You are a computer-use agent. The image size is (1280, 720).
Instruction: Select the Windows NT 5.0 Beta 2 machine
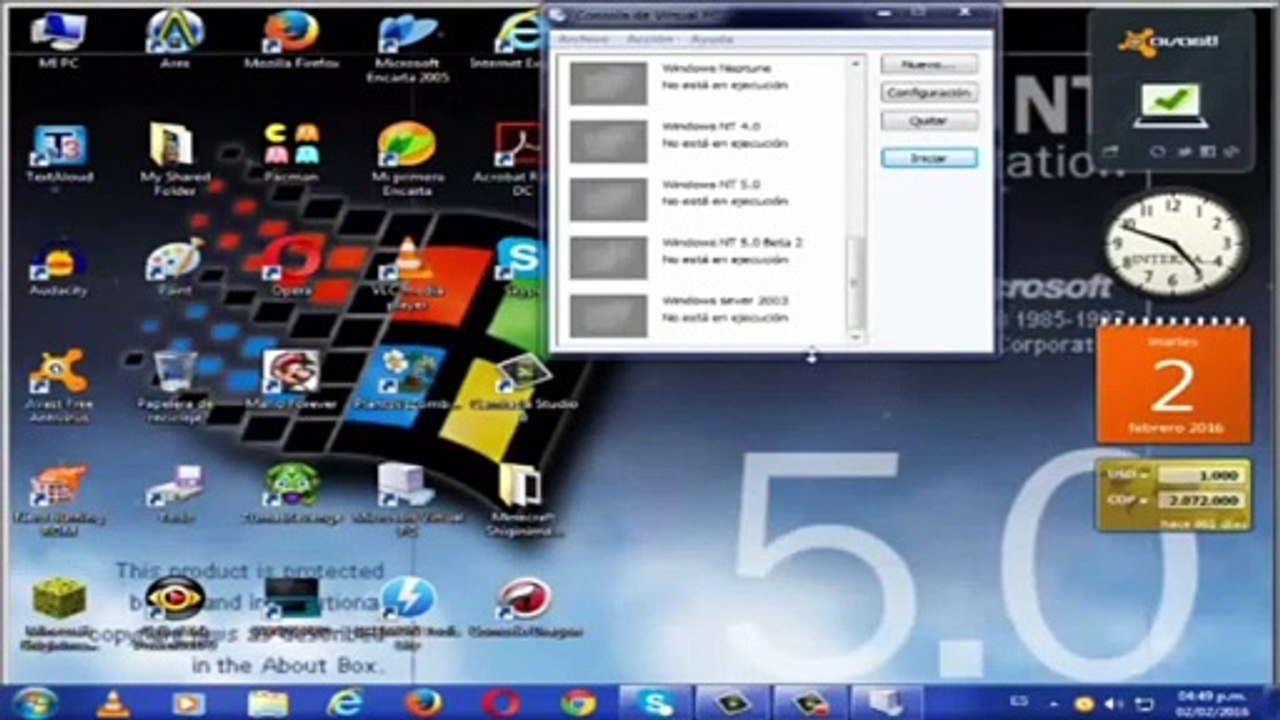point(705,257)
